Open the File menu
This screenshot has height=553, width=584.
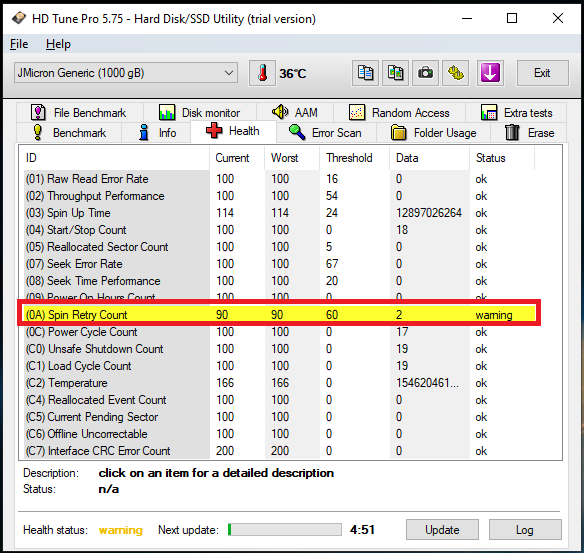pyautogui.click(x=19, y=44)
